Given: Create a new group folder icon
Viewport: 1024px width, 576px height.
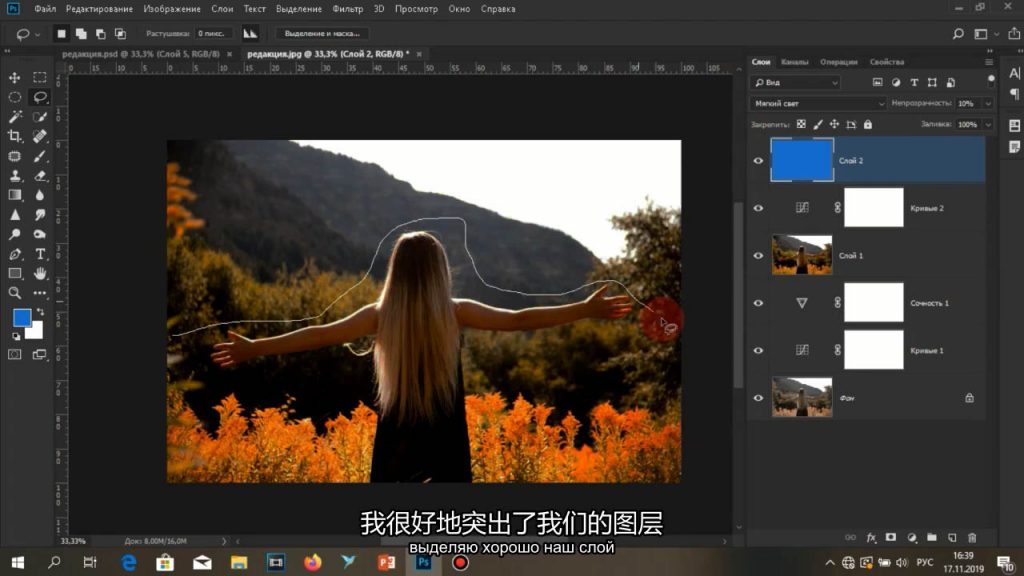Looking at the screenshot, I should tap(931, 536).
